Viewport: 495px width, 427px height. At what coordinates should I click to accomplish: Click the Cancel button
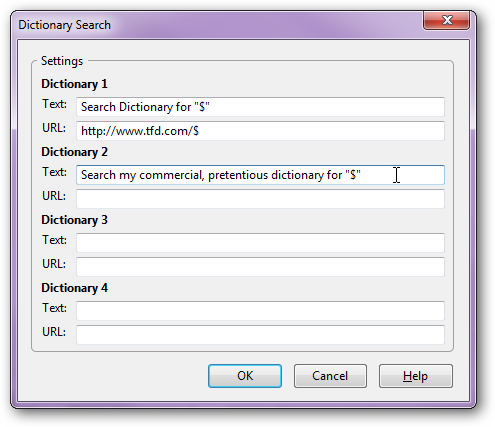[x=330, y=376]
